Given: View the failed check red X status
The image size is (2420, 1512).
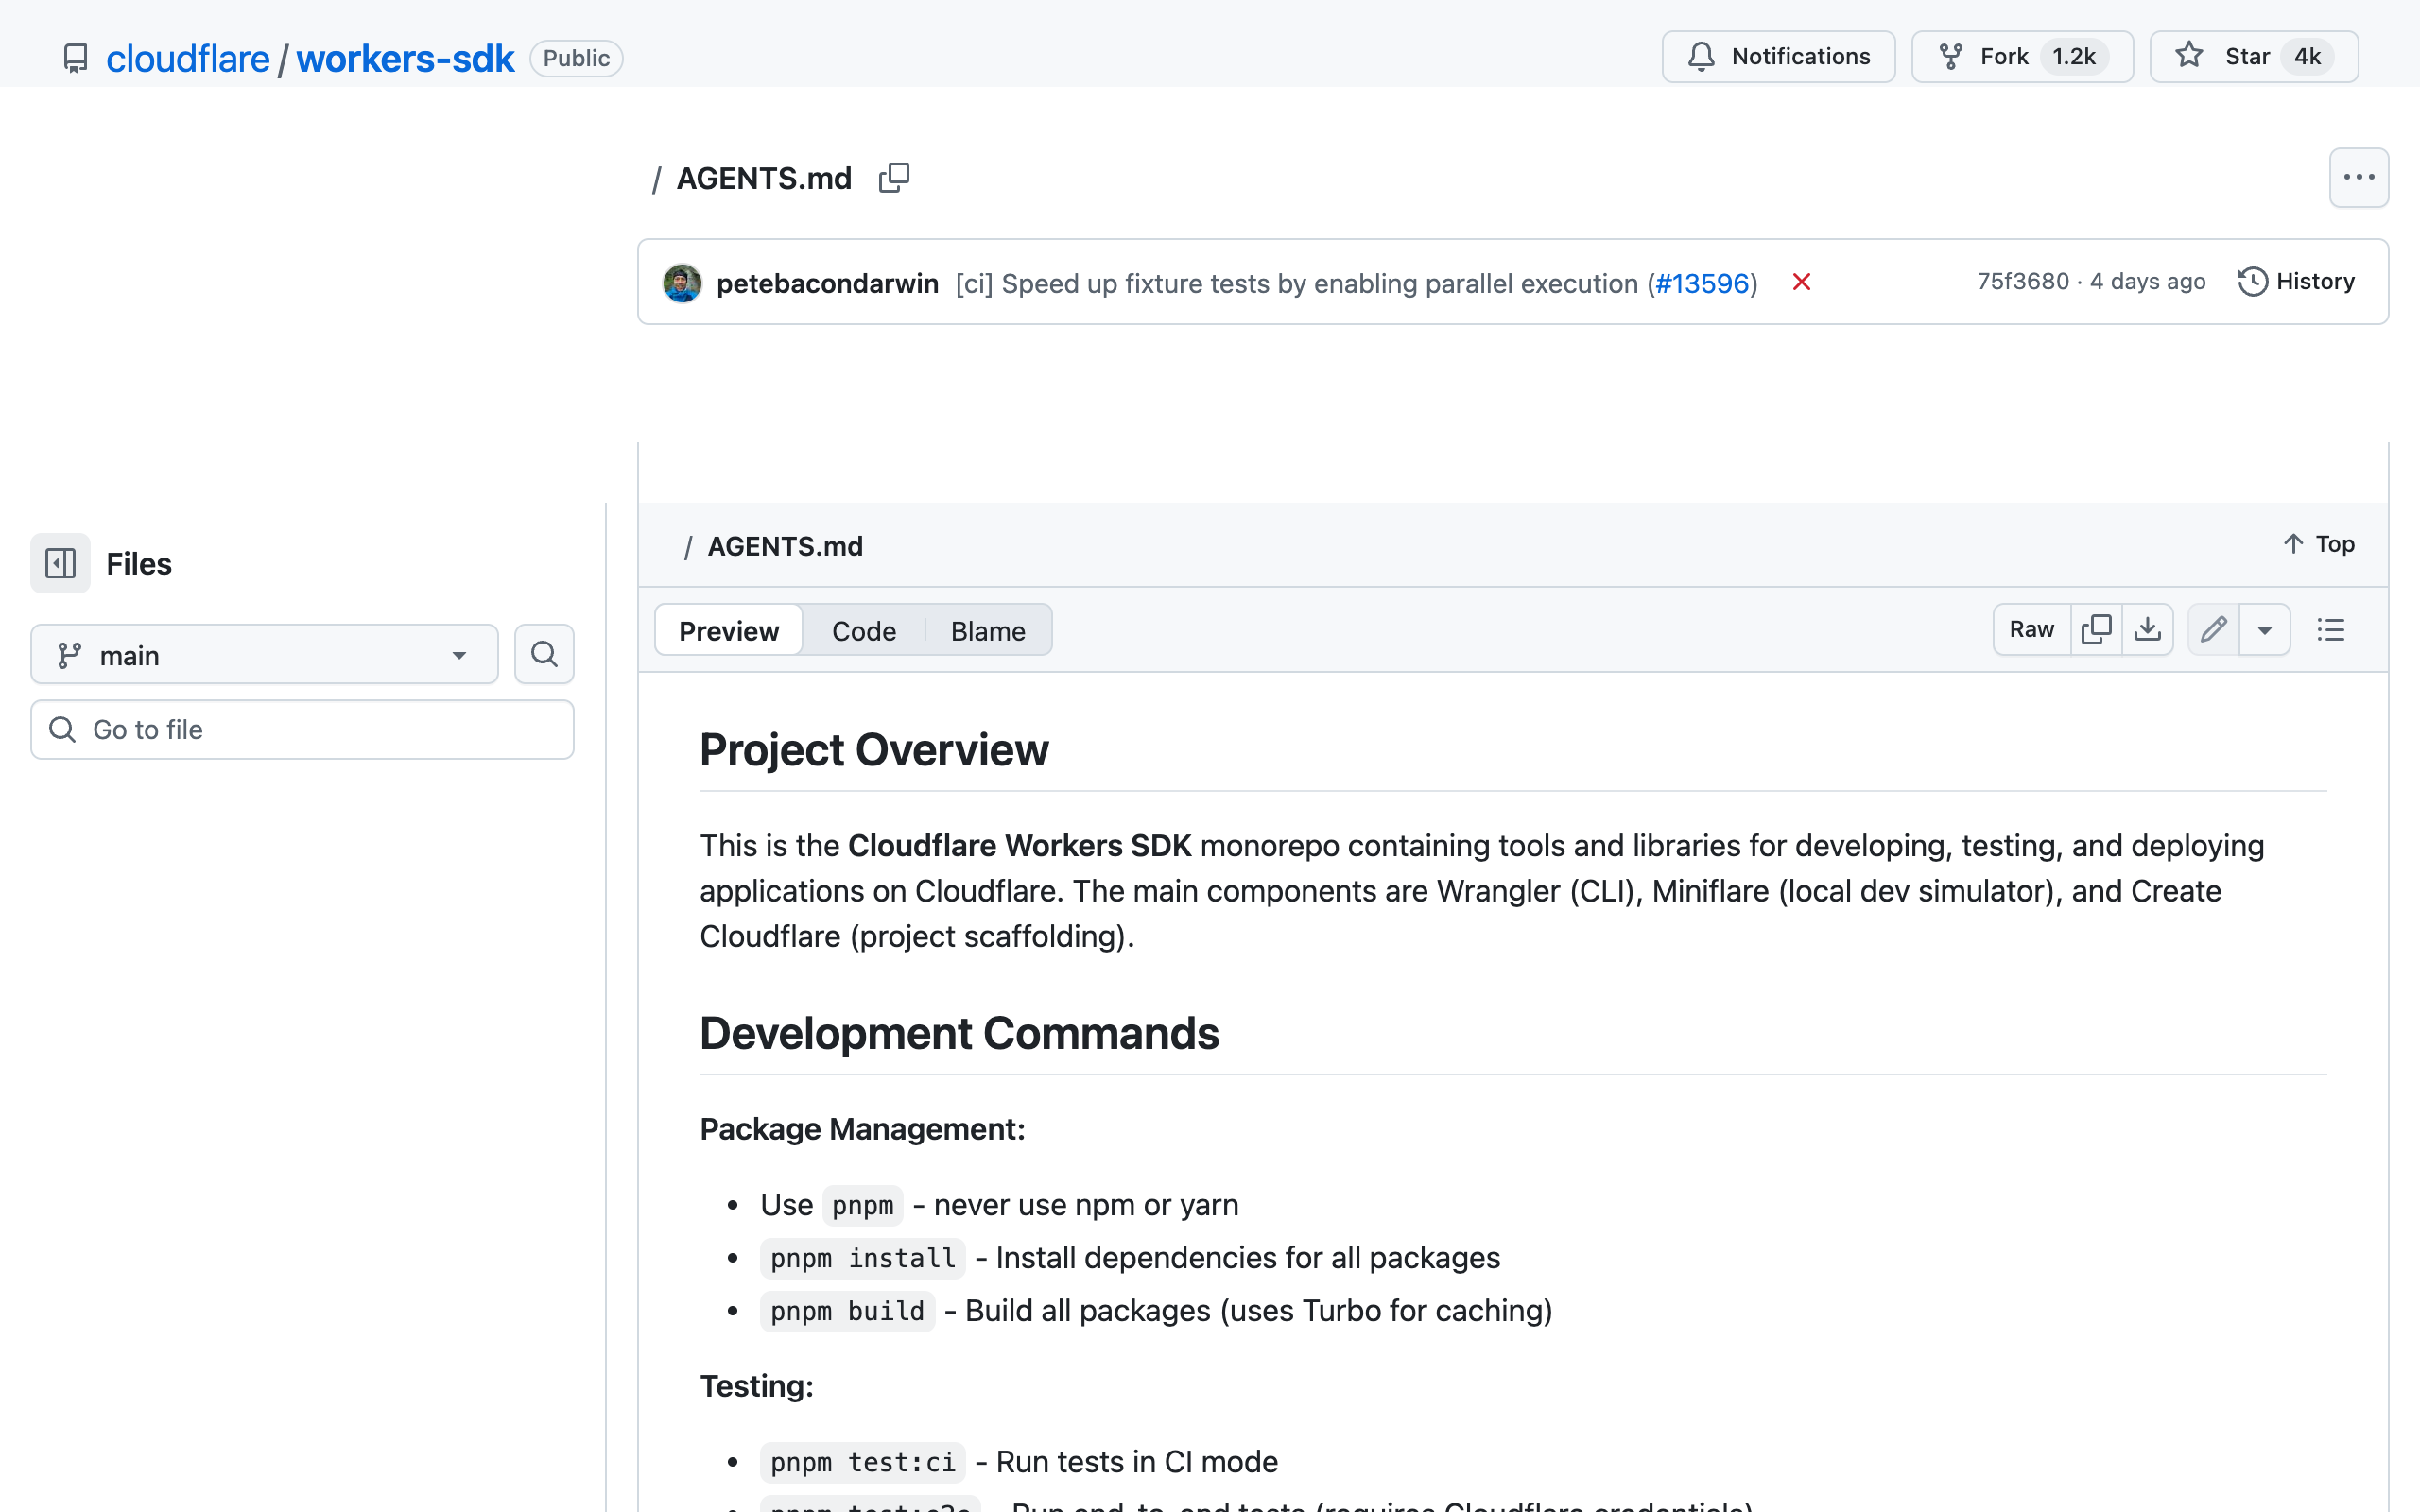Looking at the screenshot, I should [1800, 282].
